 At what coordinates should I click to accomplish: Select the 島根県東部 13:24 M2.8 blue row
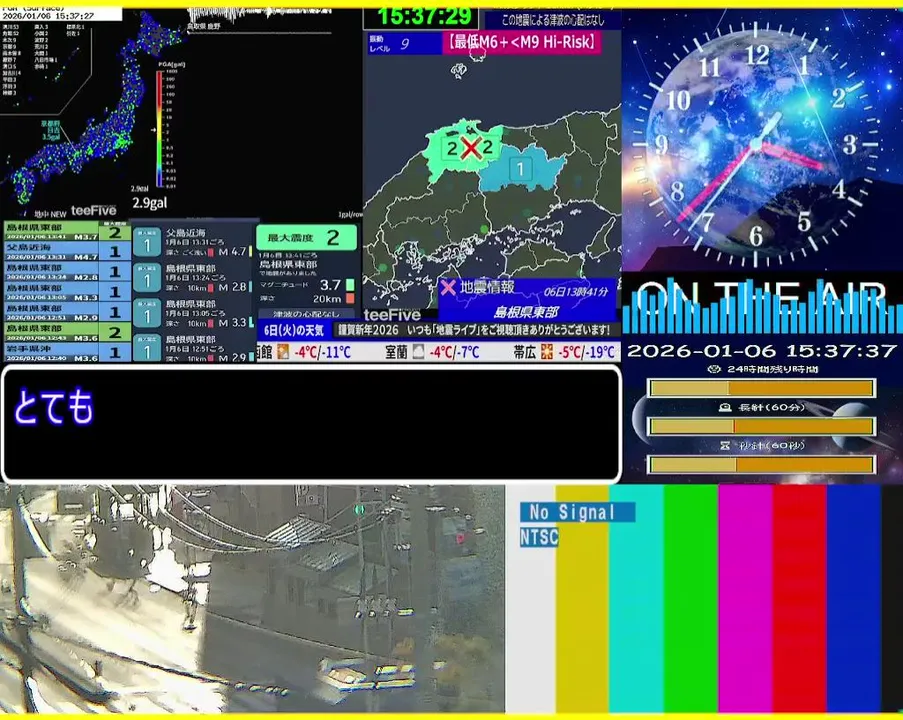[67, 272]
